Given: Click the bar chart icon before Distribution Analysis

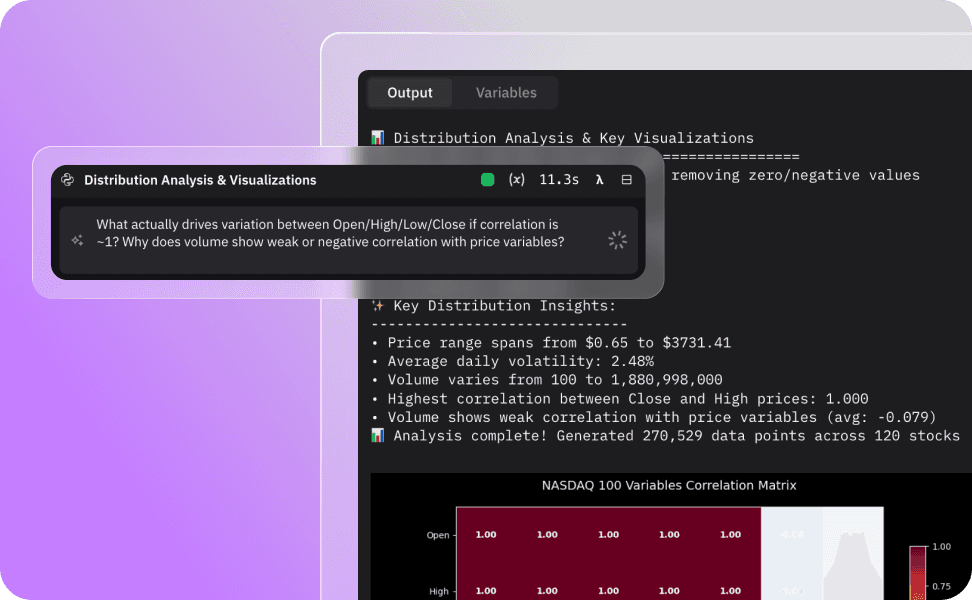Looking at the screenshot, I should pyautogui.click(x=377, y=138).
